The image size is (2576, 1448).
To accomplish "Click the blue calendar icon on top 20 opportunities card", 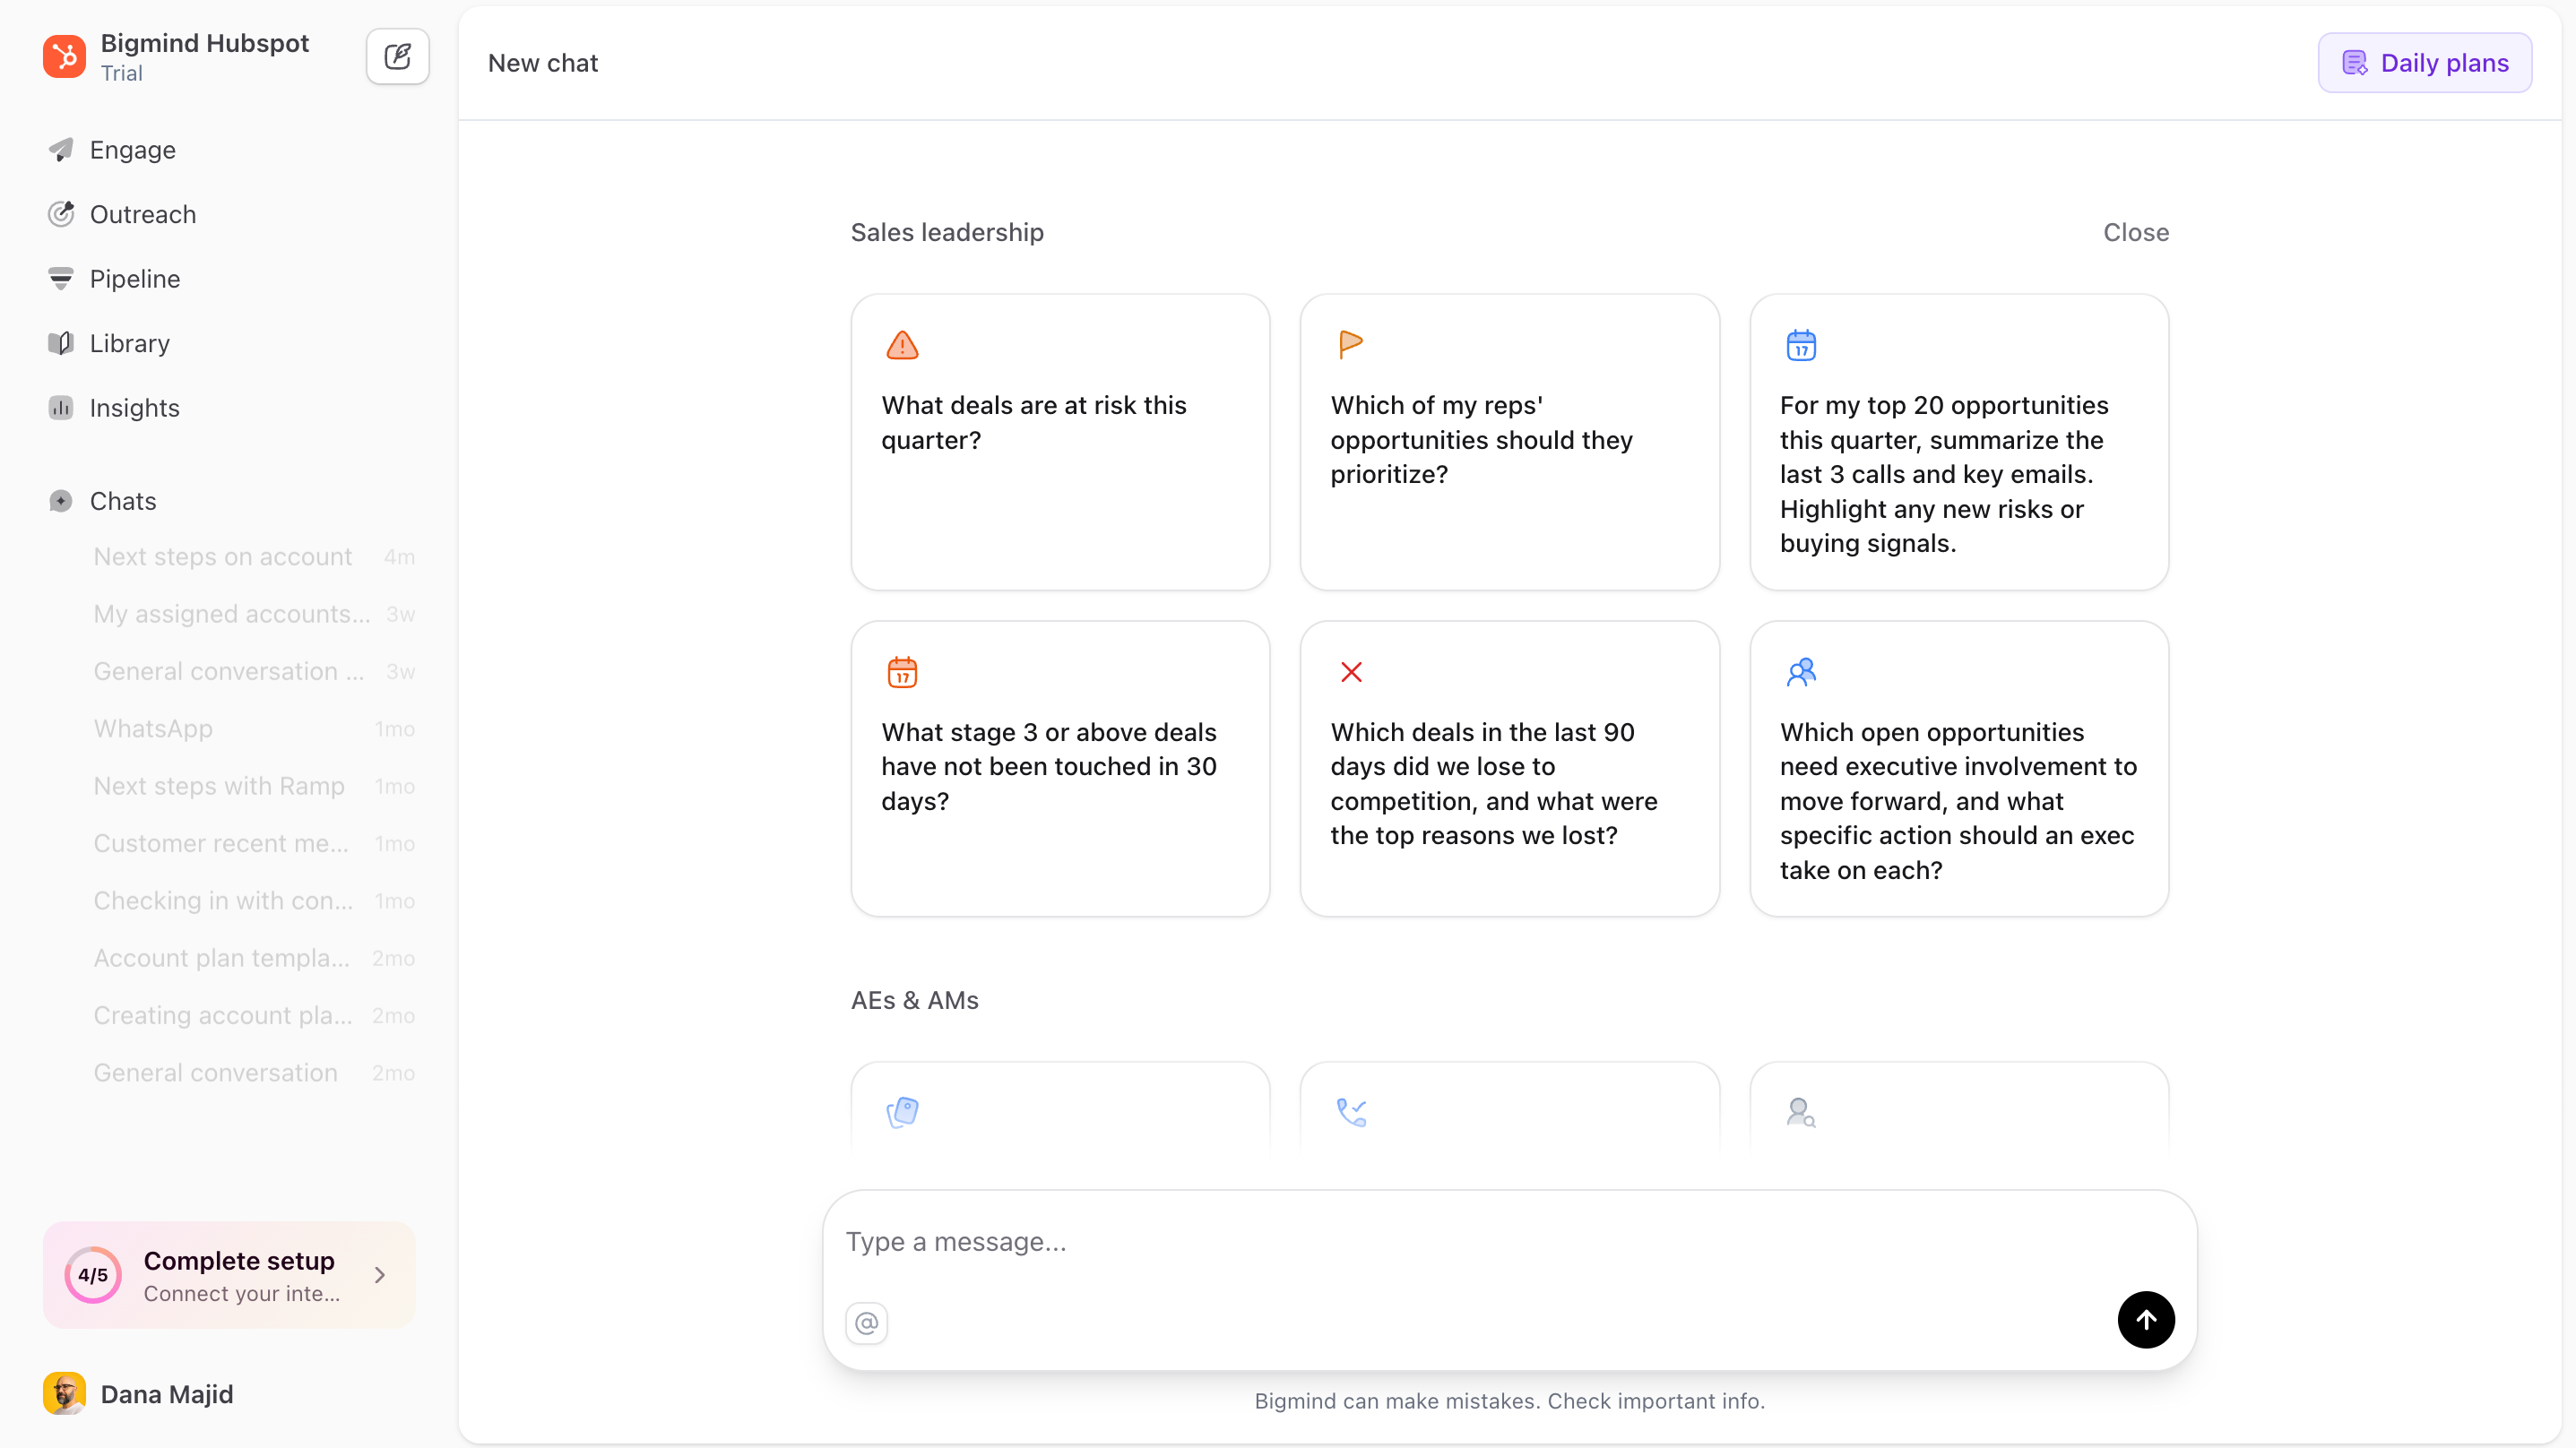I will (1801, 345).
